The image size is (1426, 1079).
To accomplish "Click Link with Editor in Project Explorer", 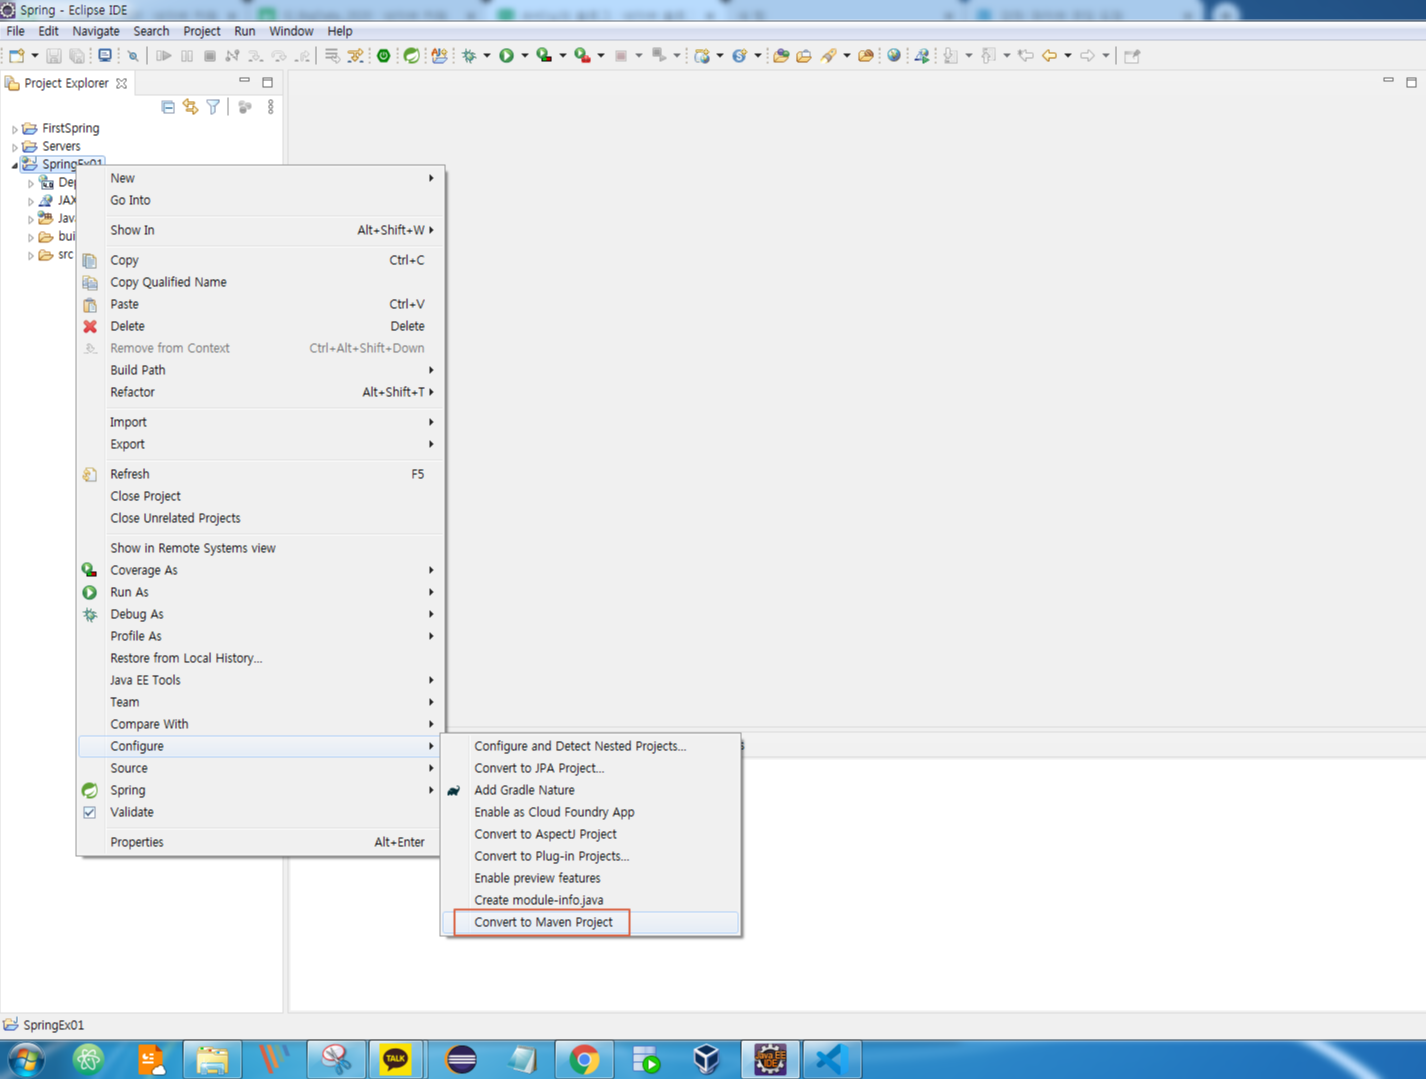I will 190,107.
